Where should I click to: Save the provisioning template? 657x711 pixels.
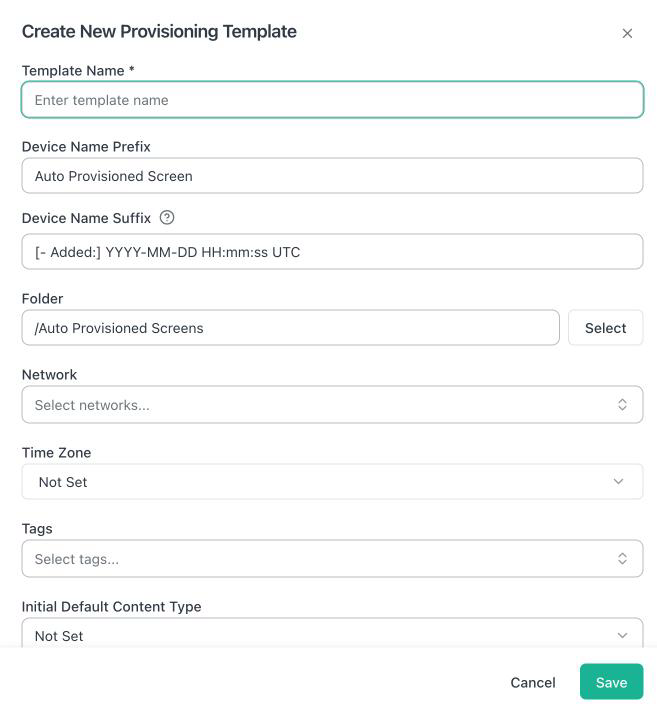pyautogui.click(x=611, y=682)
